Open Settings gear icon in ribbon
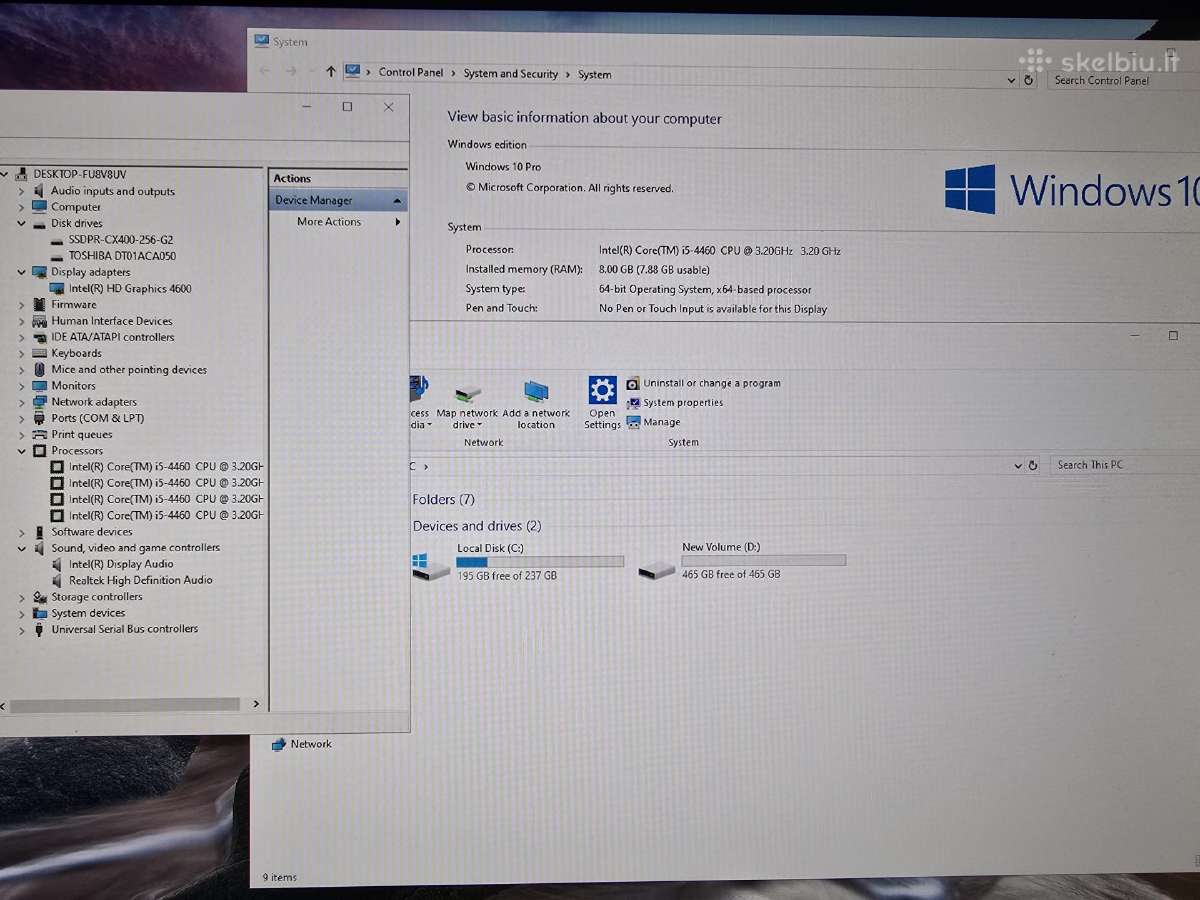Image resolution: width=1200 pixels, height=900 pixels. (602, 390)
